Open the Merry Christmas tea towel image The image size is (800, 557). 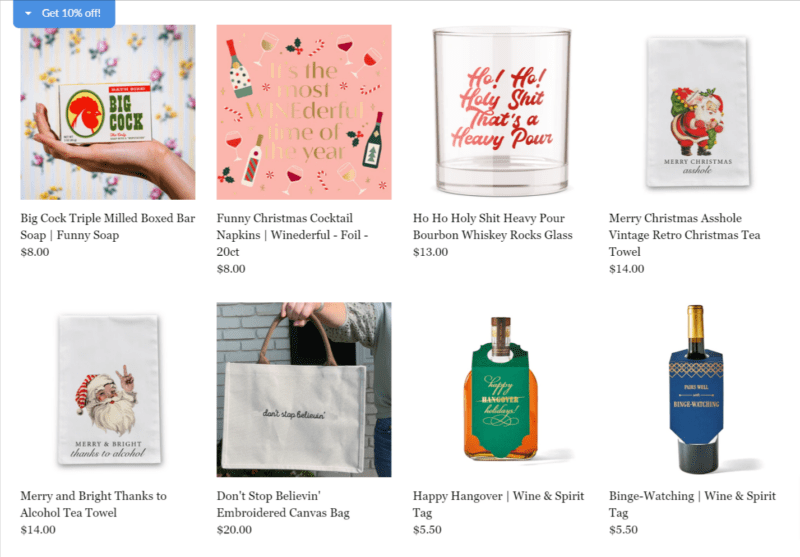coord(696,112)
